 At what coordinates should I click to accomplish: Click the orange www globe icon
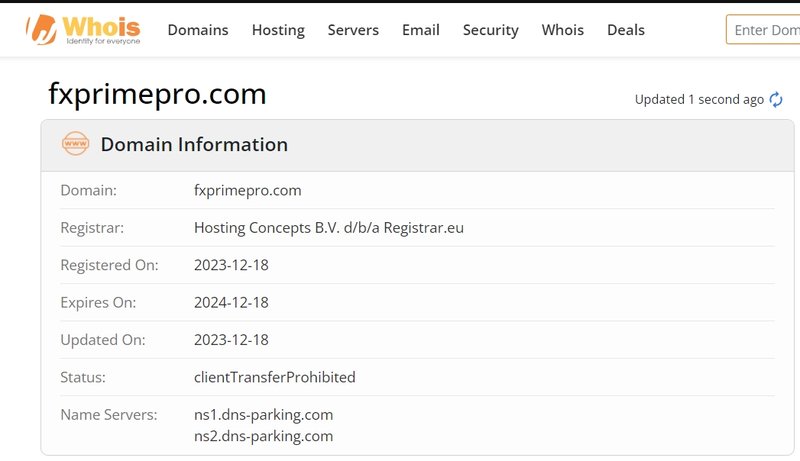pyautogui.click(x=76, y=144)
